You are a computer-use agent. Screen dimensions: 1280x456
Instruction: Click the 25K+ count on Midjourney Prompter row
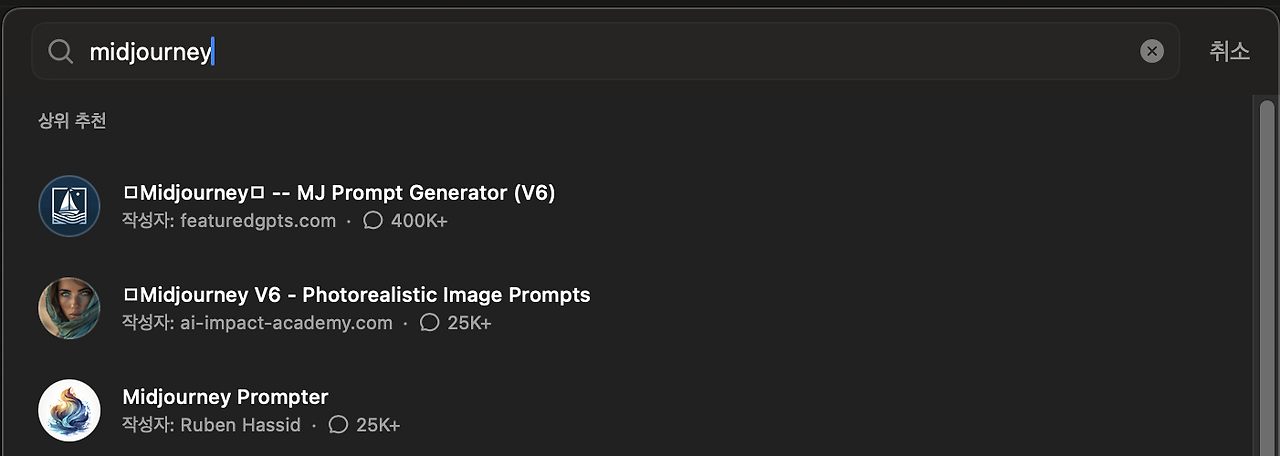click(378, 425)
